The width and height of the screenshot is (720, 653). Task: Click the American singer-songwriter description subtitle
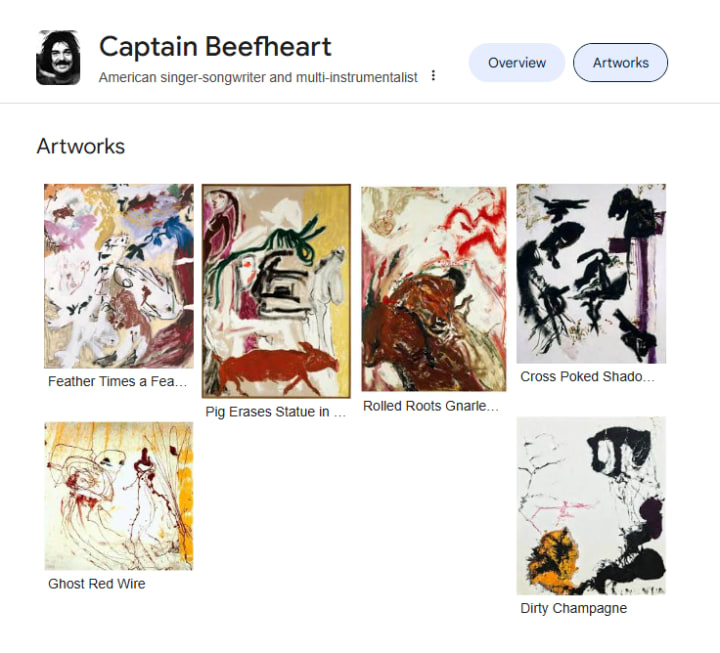(x=258, y=77)
